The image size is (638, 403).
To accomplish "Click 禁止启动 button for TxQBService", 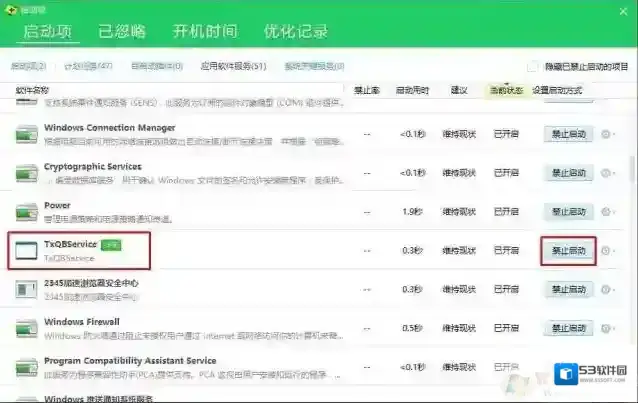I will coord(568,250).
